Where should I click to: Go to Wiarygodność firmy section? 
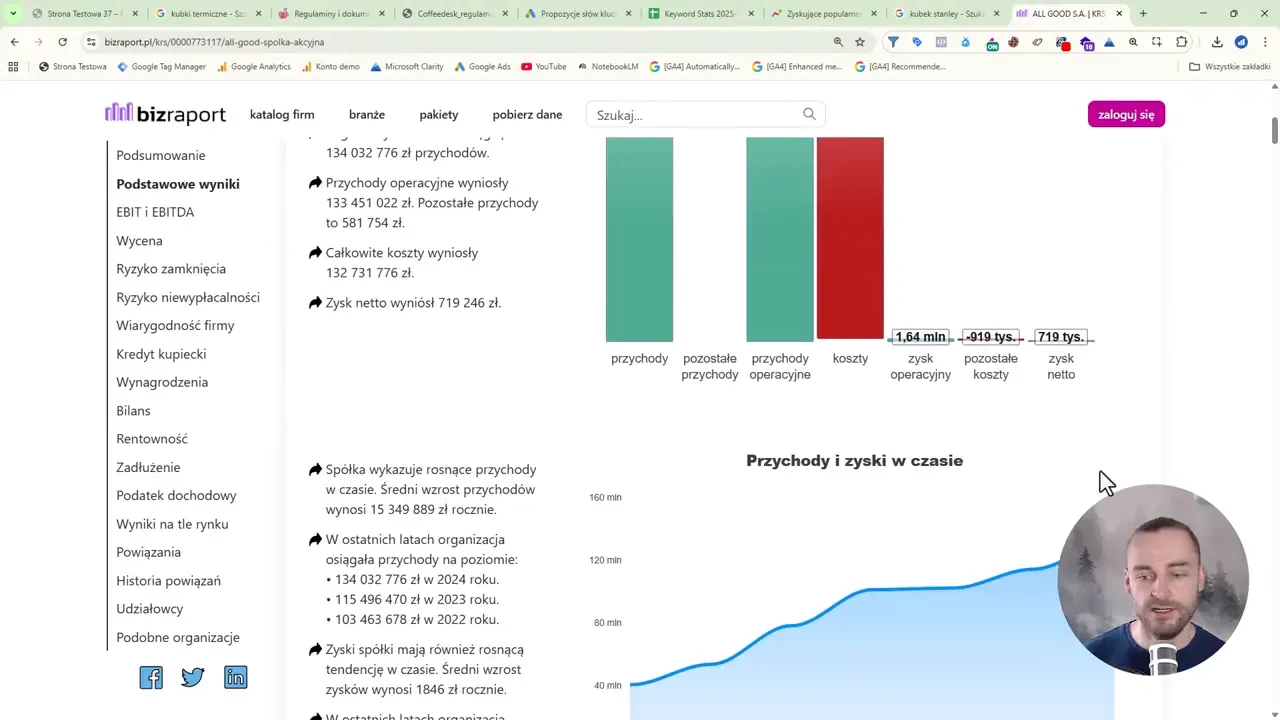pyautogui.click(x=175, y=325)
